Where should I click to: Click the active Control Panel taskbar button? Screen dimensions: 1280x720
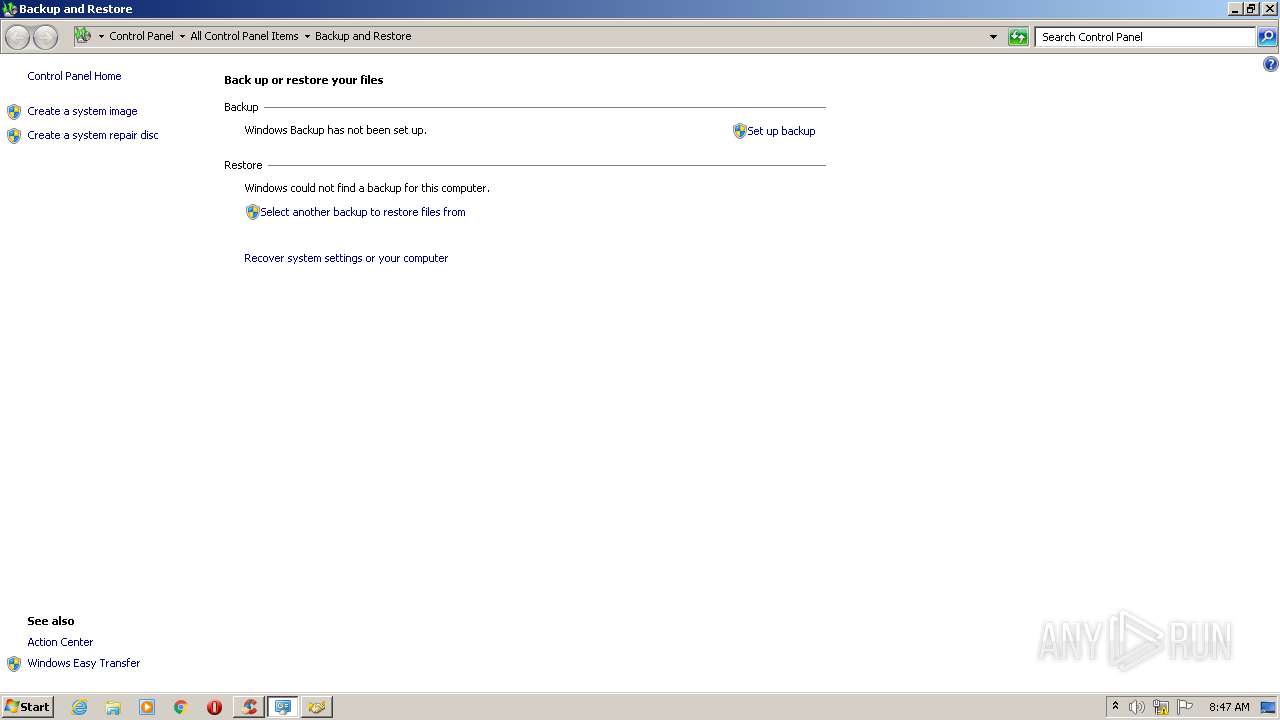[283, 707]
